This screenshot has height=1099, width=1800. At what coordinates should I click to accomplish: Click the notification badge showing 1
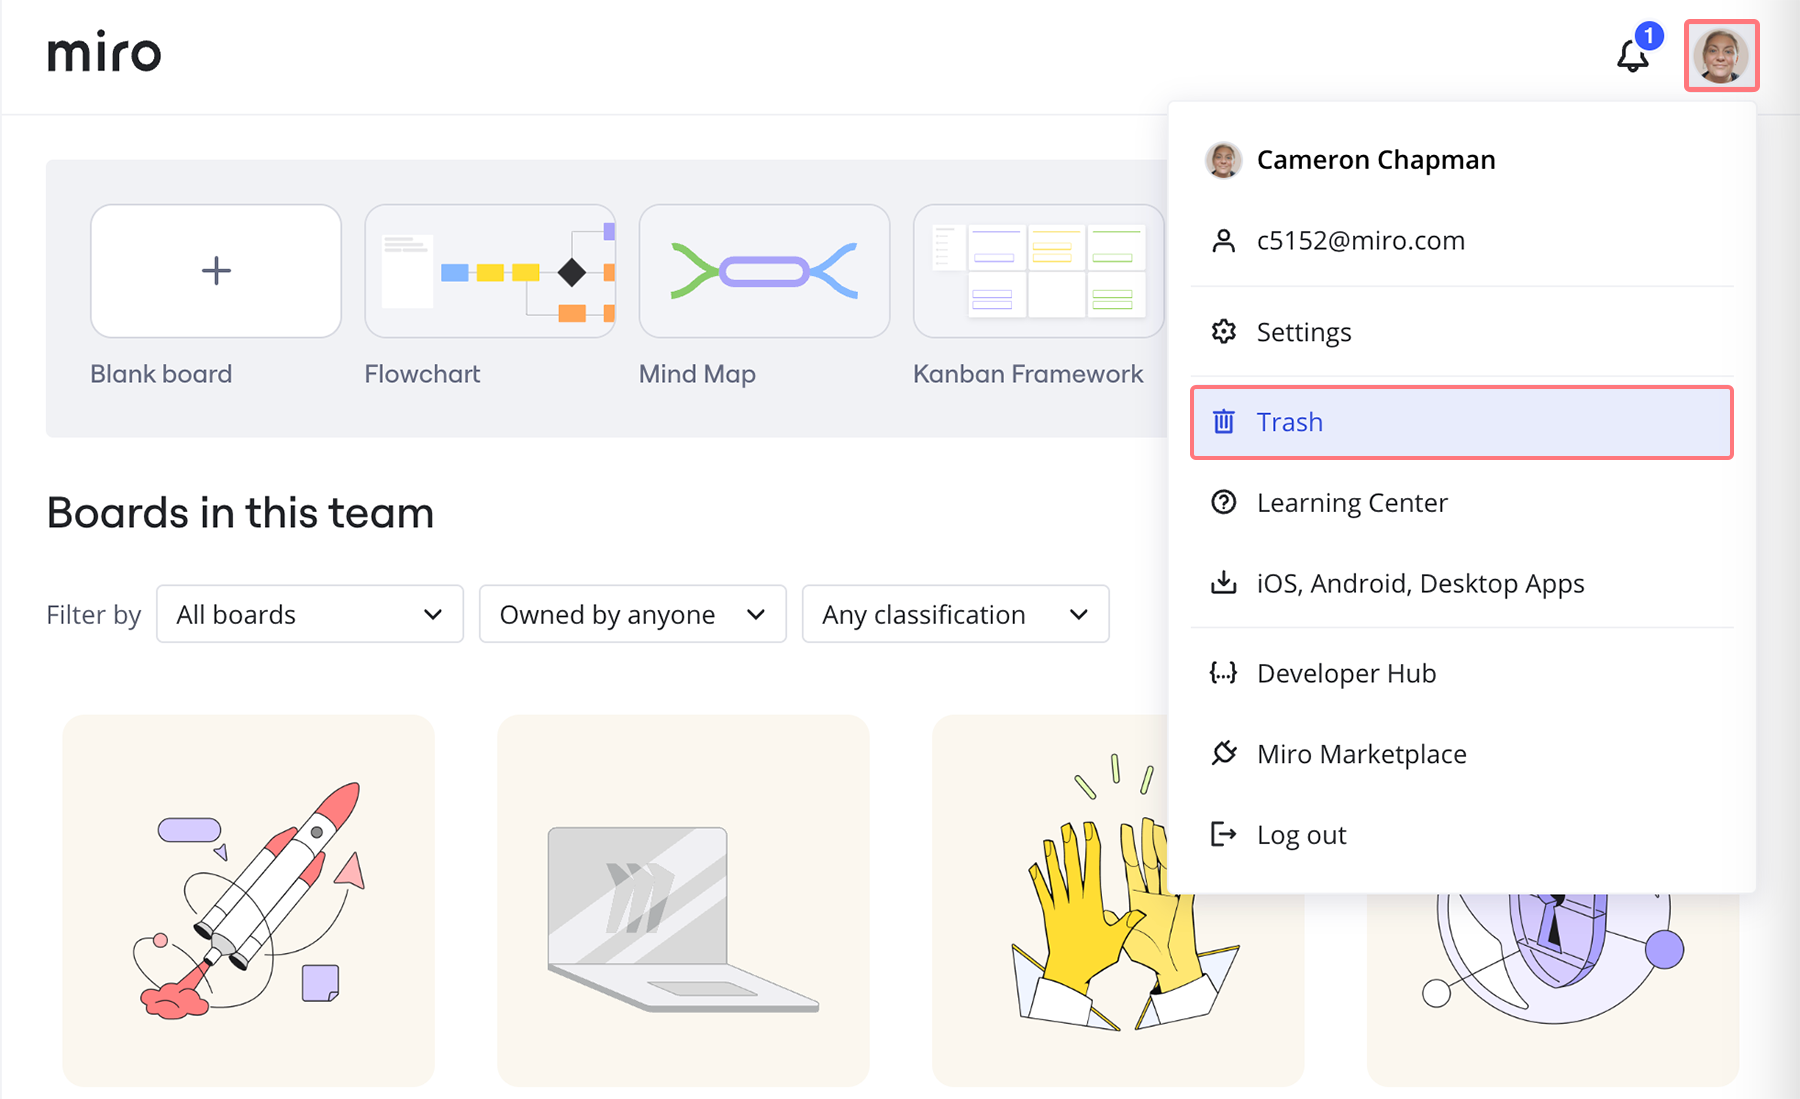coord(1648,36)
